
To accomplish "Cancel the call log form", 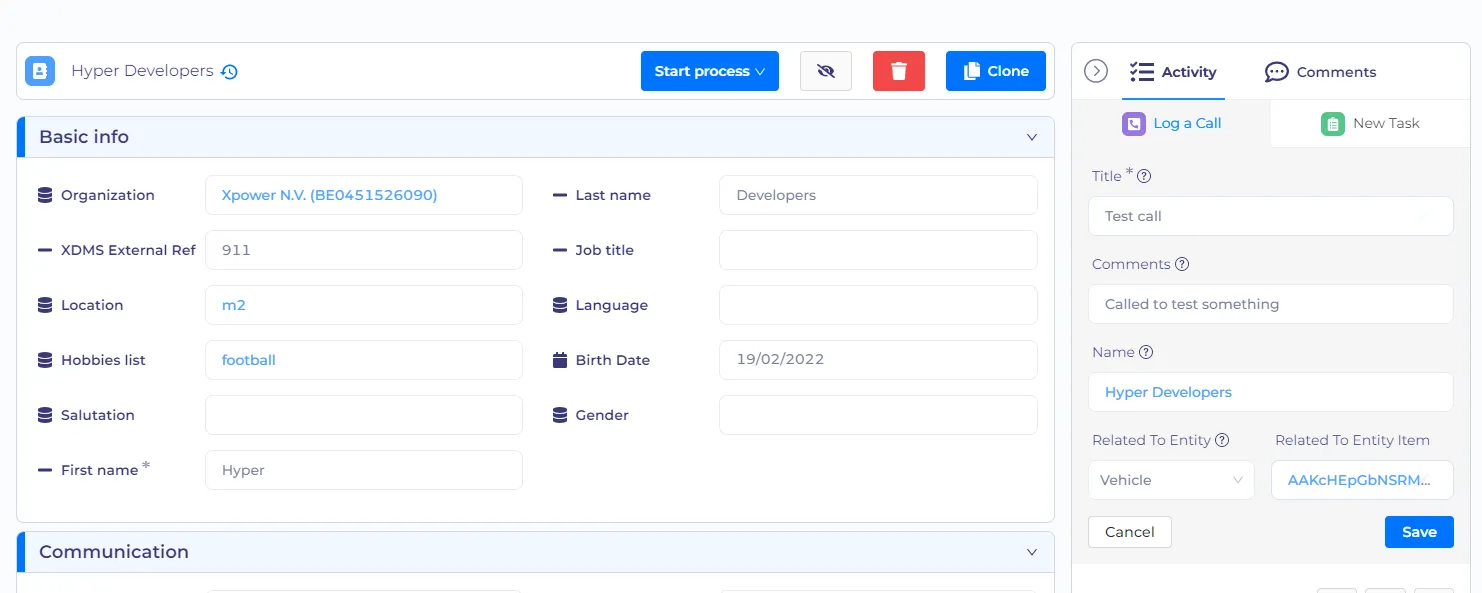I will coord(1130,532).
